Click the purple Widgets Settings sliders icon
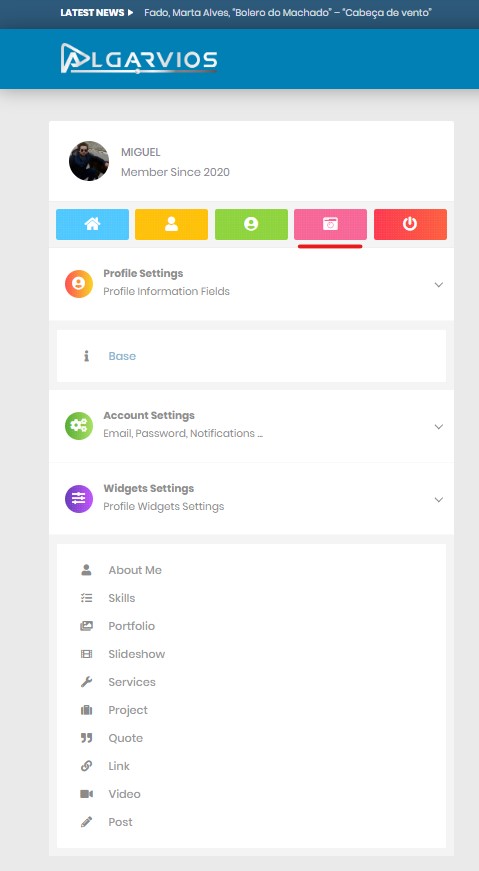 [x=79, y=499]
